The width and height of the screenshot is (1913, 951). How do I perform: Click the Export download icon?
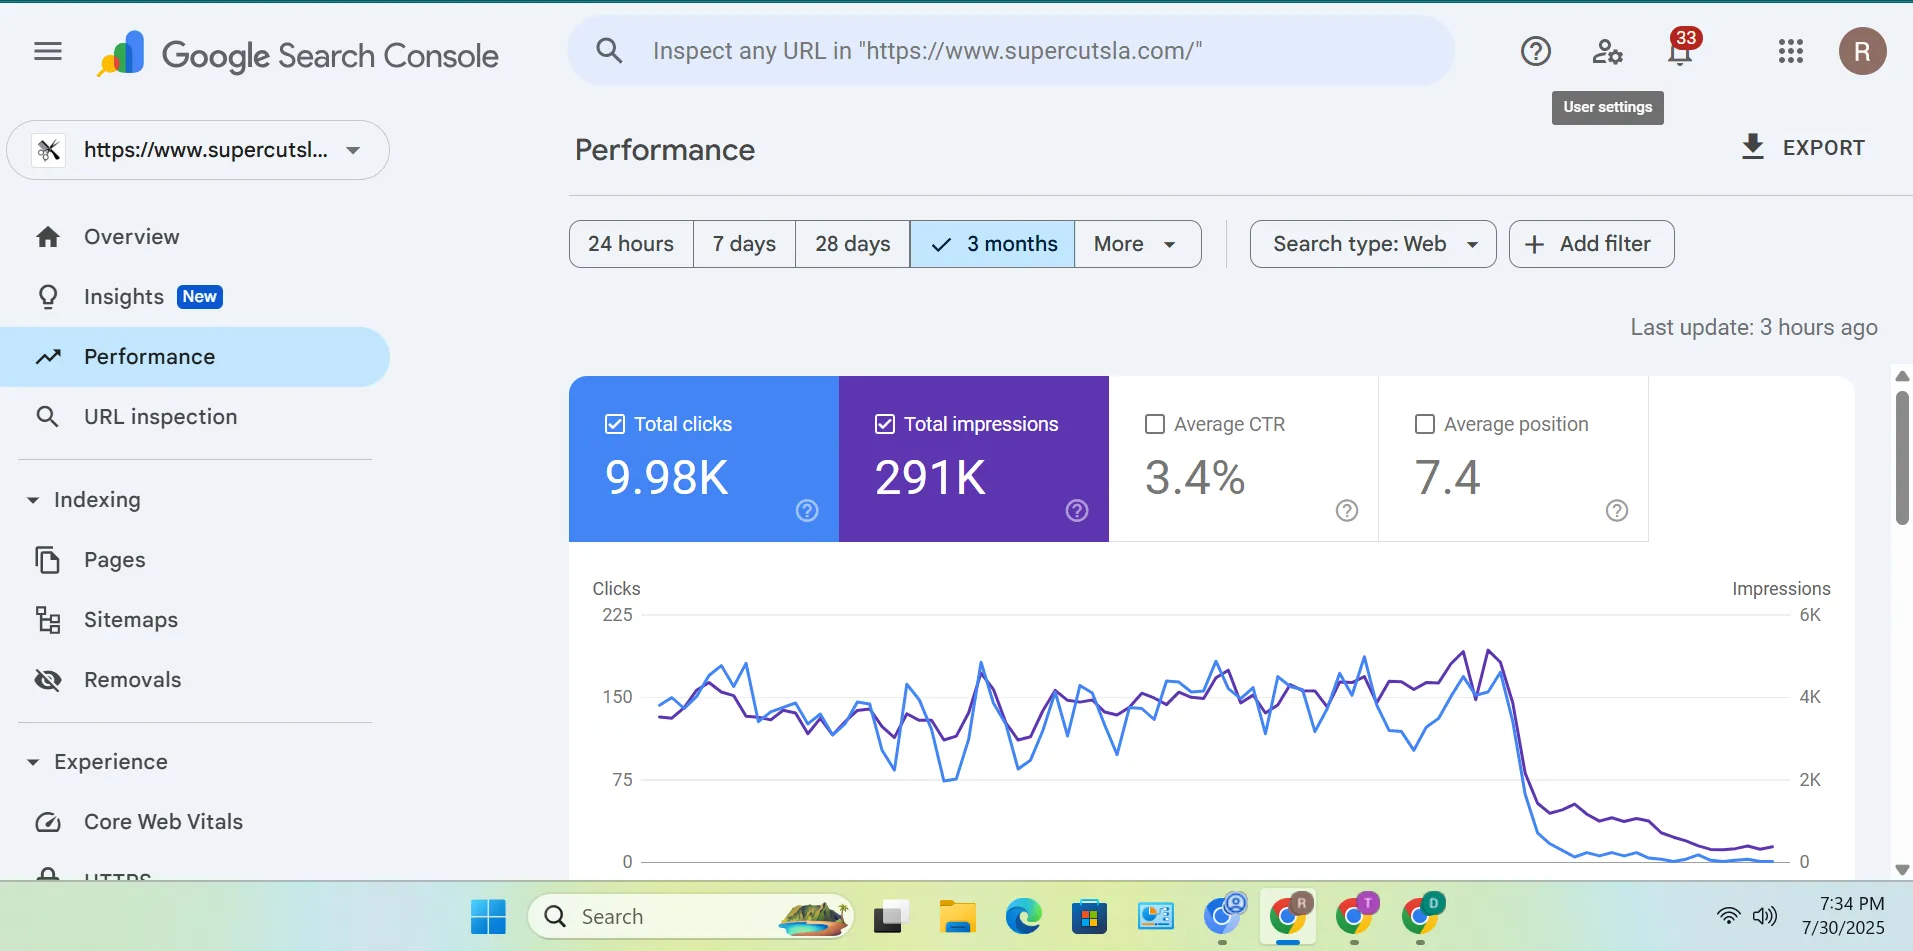click(1752, 147)
